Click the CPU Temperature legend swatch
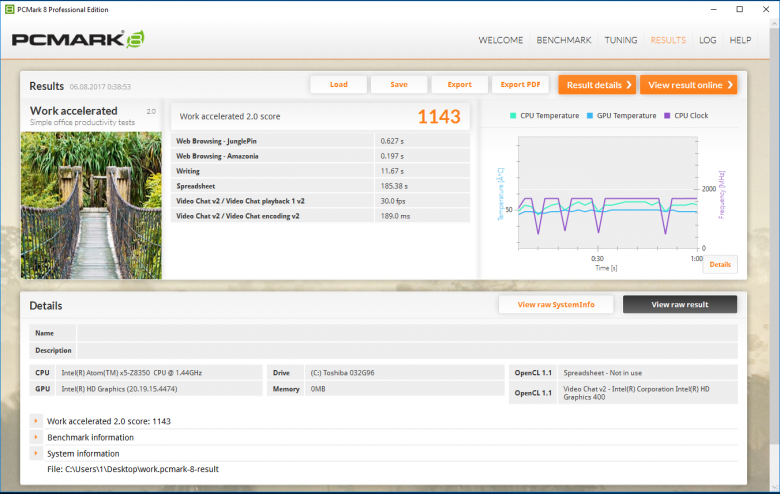The image size is (780, 494). pos(513,116)
